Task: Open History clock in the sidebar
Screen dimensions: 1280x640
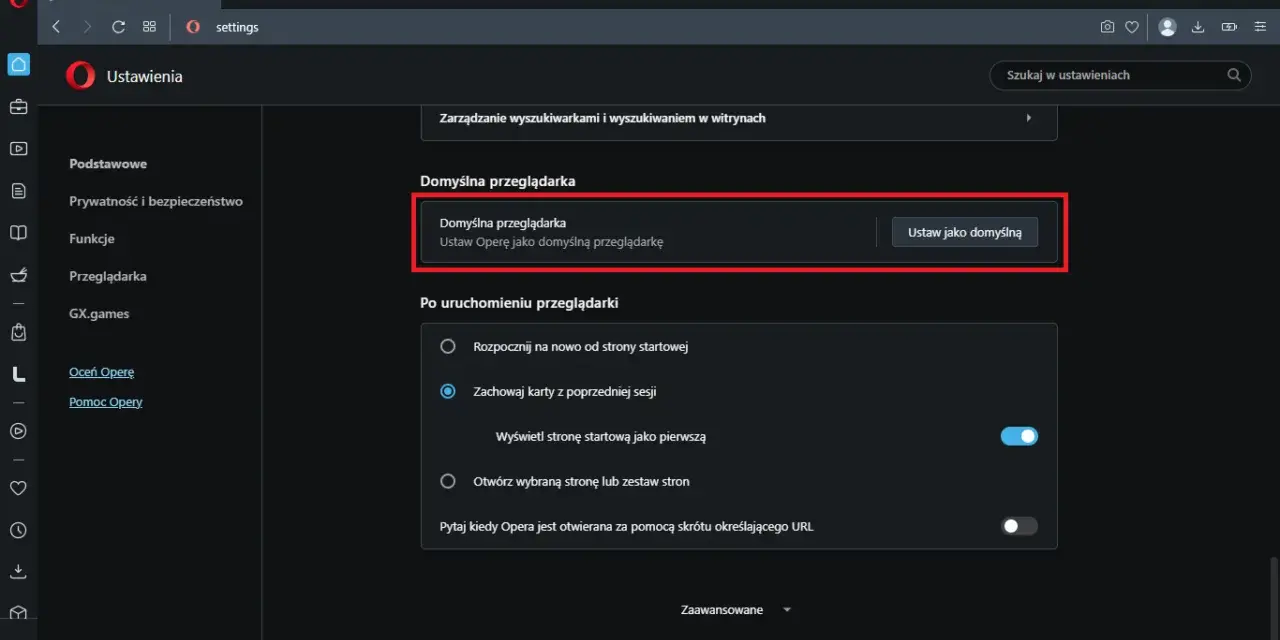Action: click(x=18, y=530)
